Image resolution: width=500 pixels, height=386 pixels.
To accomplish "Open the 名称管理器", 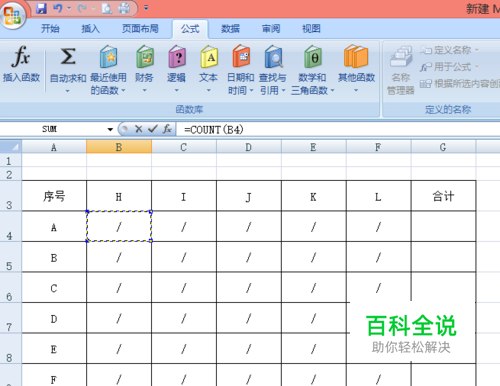I will (x=400, y=71).
